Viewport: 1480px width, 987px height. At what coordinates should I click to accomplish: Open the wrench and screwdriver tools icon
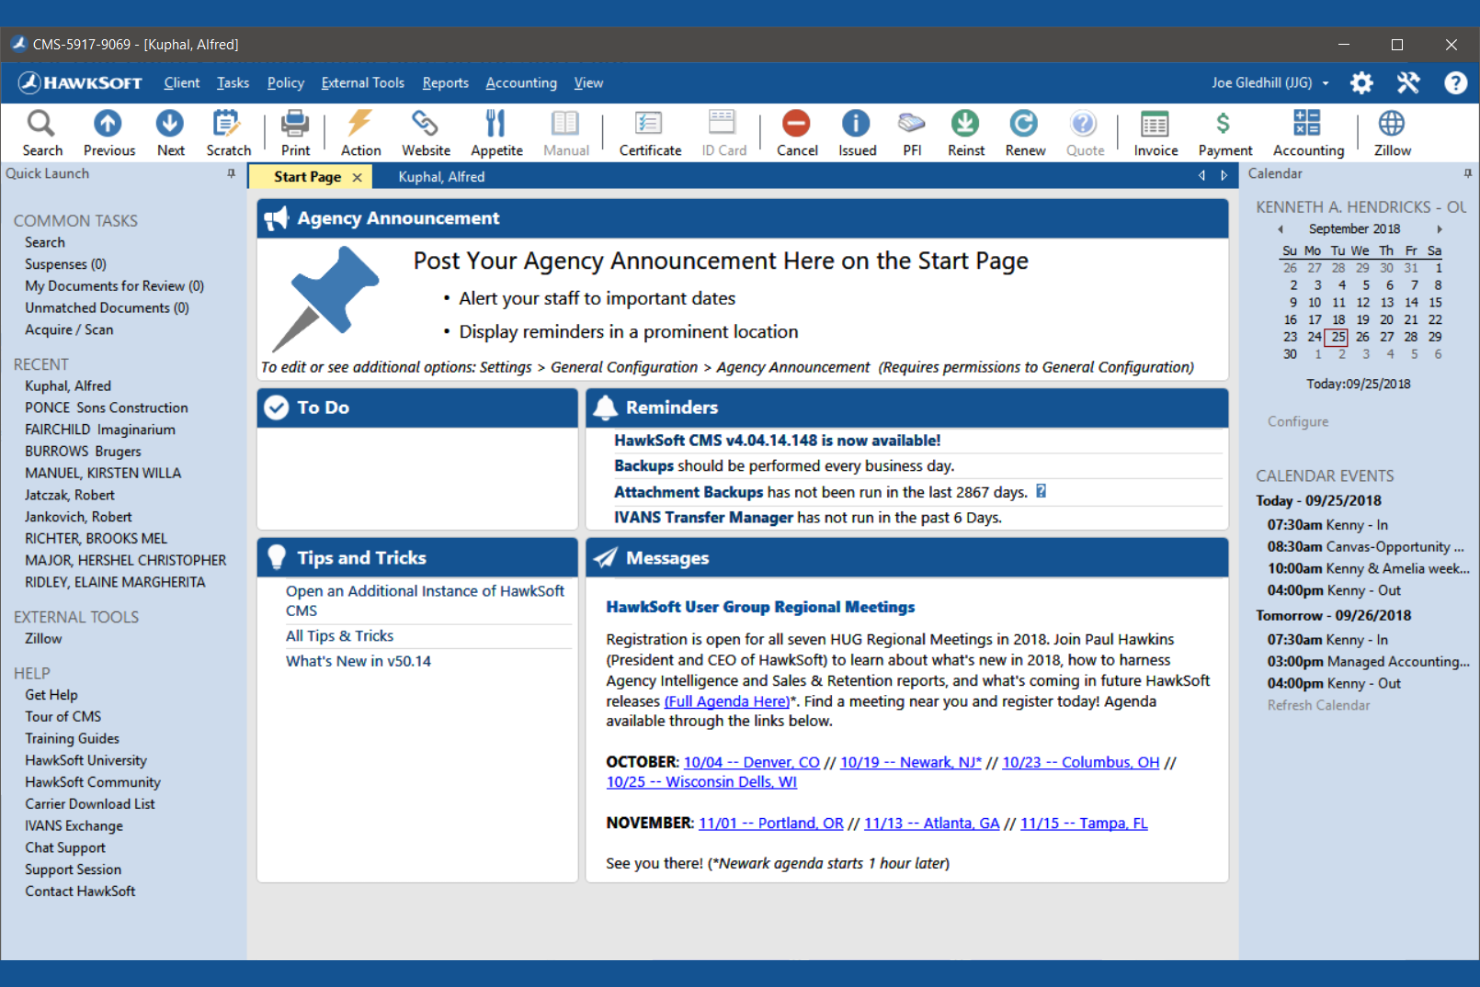(1408, 83)
